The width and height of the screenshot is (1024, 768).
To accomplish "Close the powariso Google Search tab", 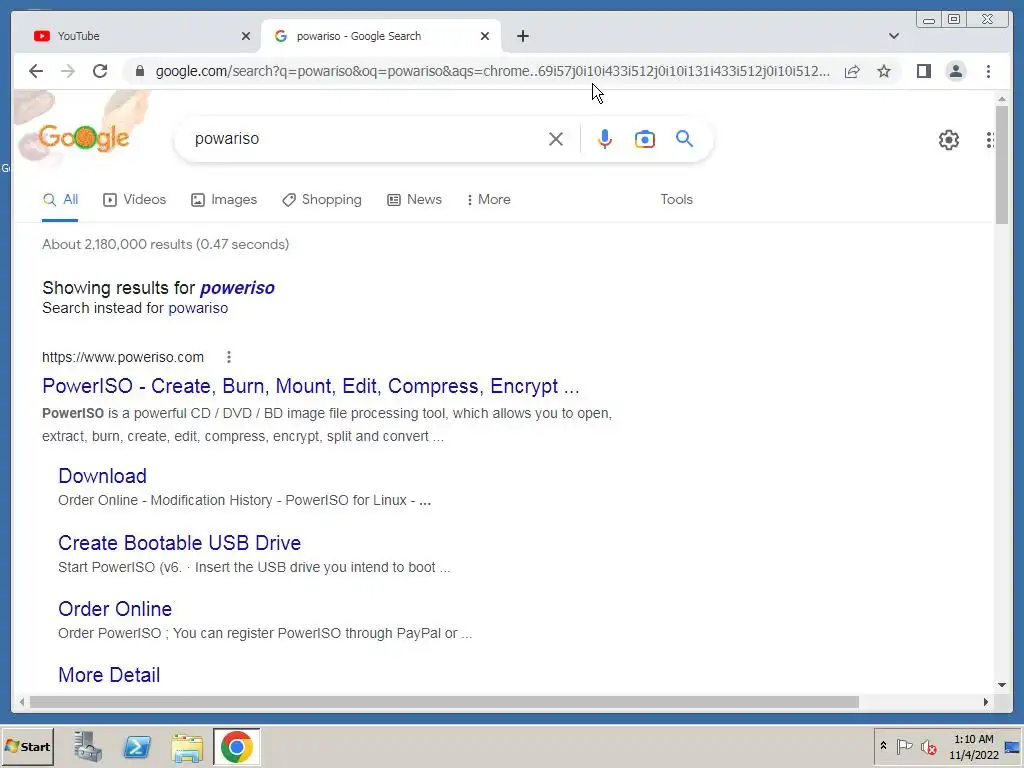I will click(x=485, y=36).
